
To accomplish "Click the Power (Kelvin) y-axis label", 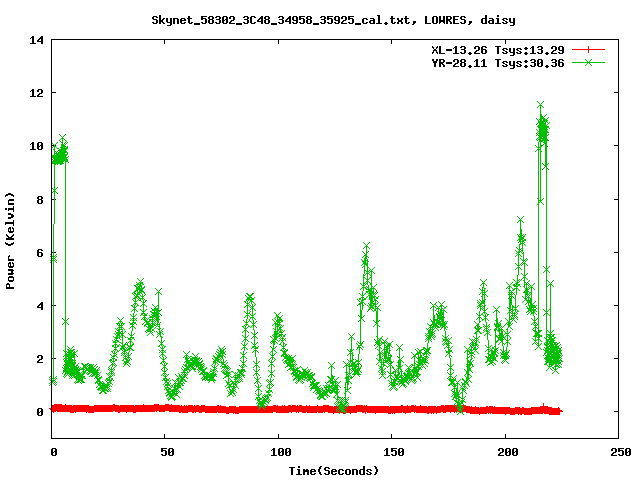I will coord(10,241).
